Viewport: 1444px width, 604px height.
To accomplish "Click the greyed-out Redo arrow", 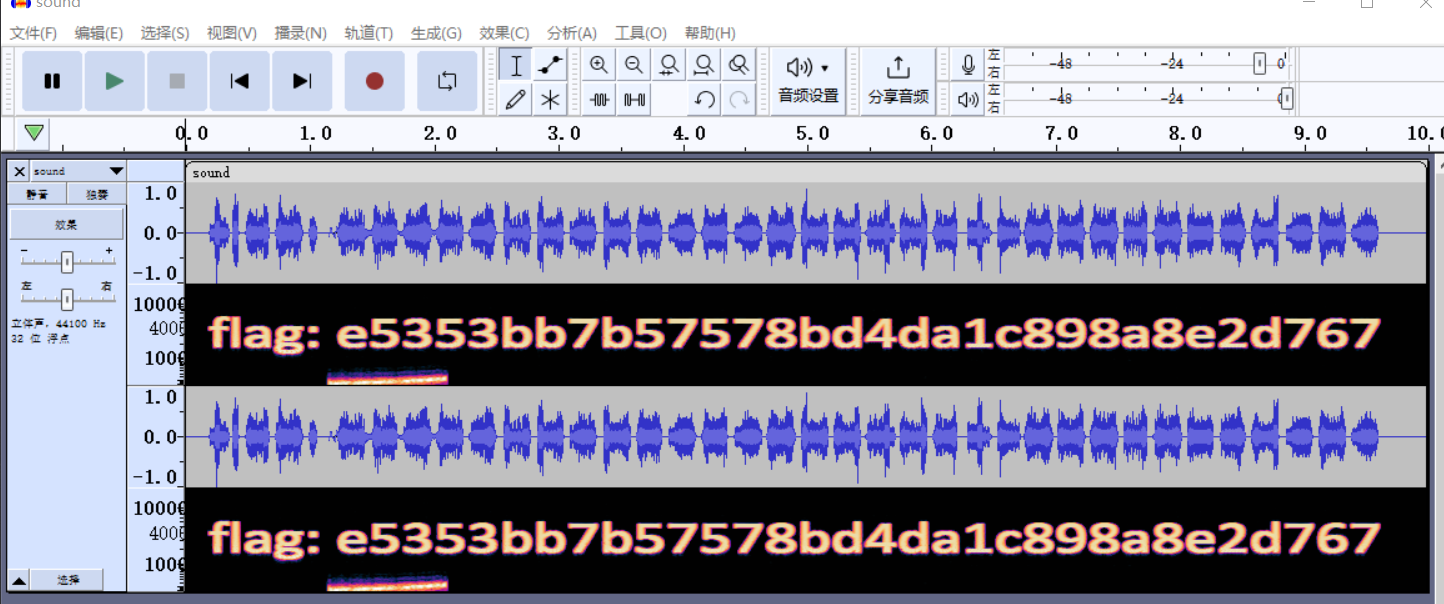I will (738, 99).
